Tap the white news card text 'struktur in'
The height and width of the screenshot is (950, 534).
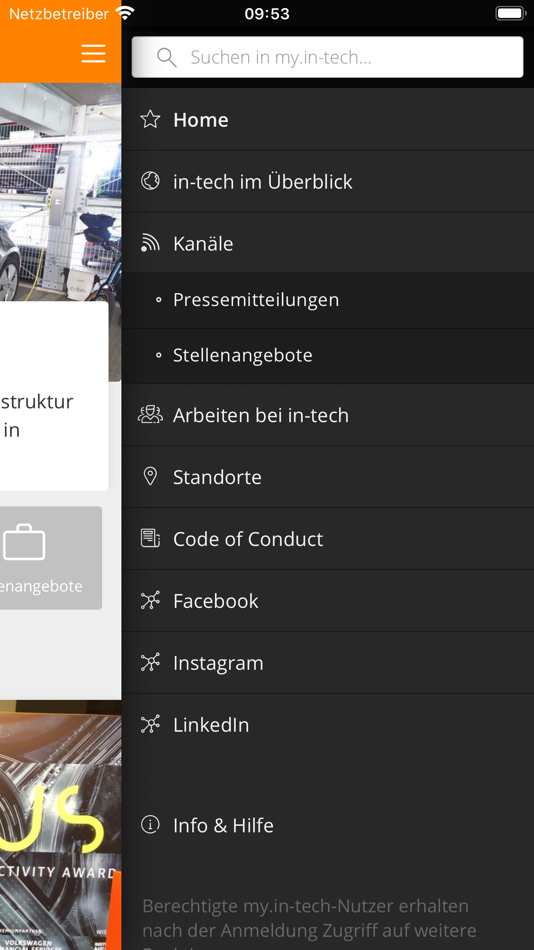tap(37, 416)
